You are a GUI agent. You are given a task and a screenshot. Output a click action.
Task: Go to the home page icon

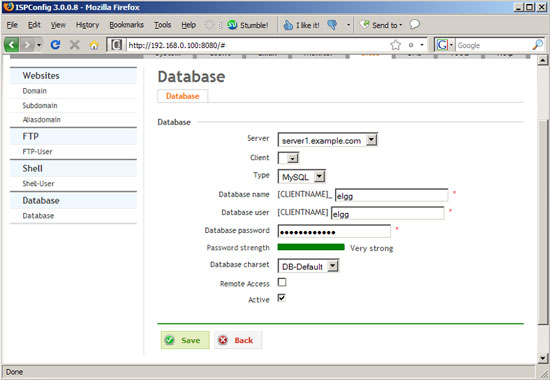pyautogui.click(x=94, y=45)
